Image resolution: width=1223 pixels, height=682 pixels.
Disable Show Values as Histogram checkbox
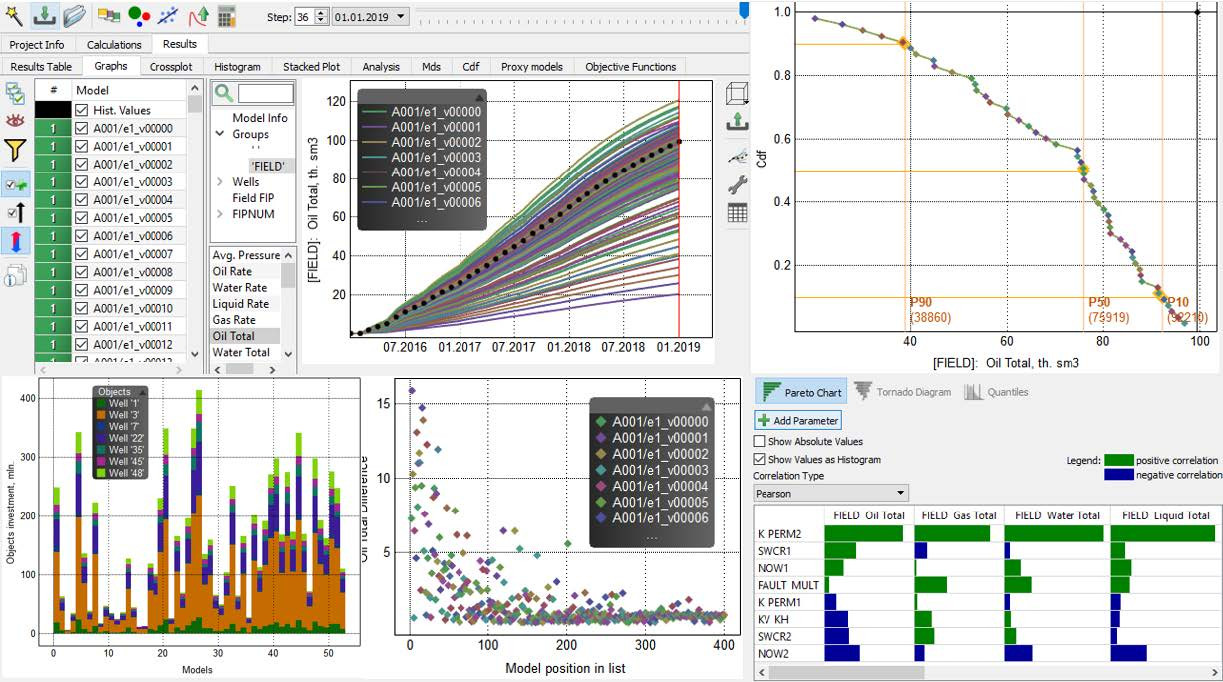[x=760, y=459]
